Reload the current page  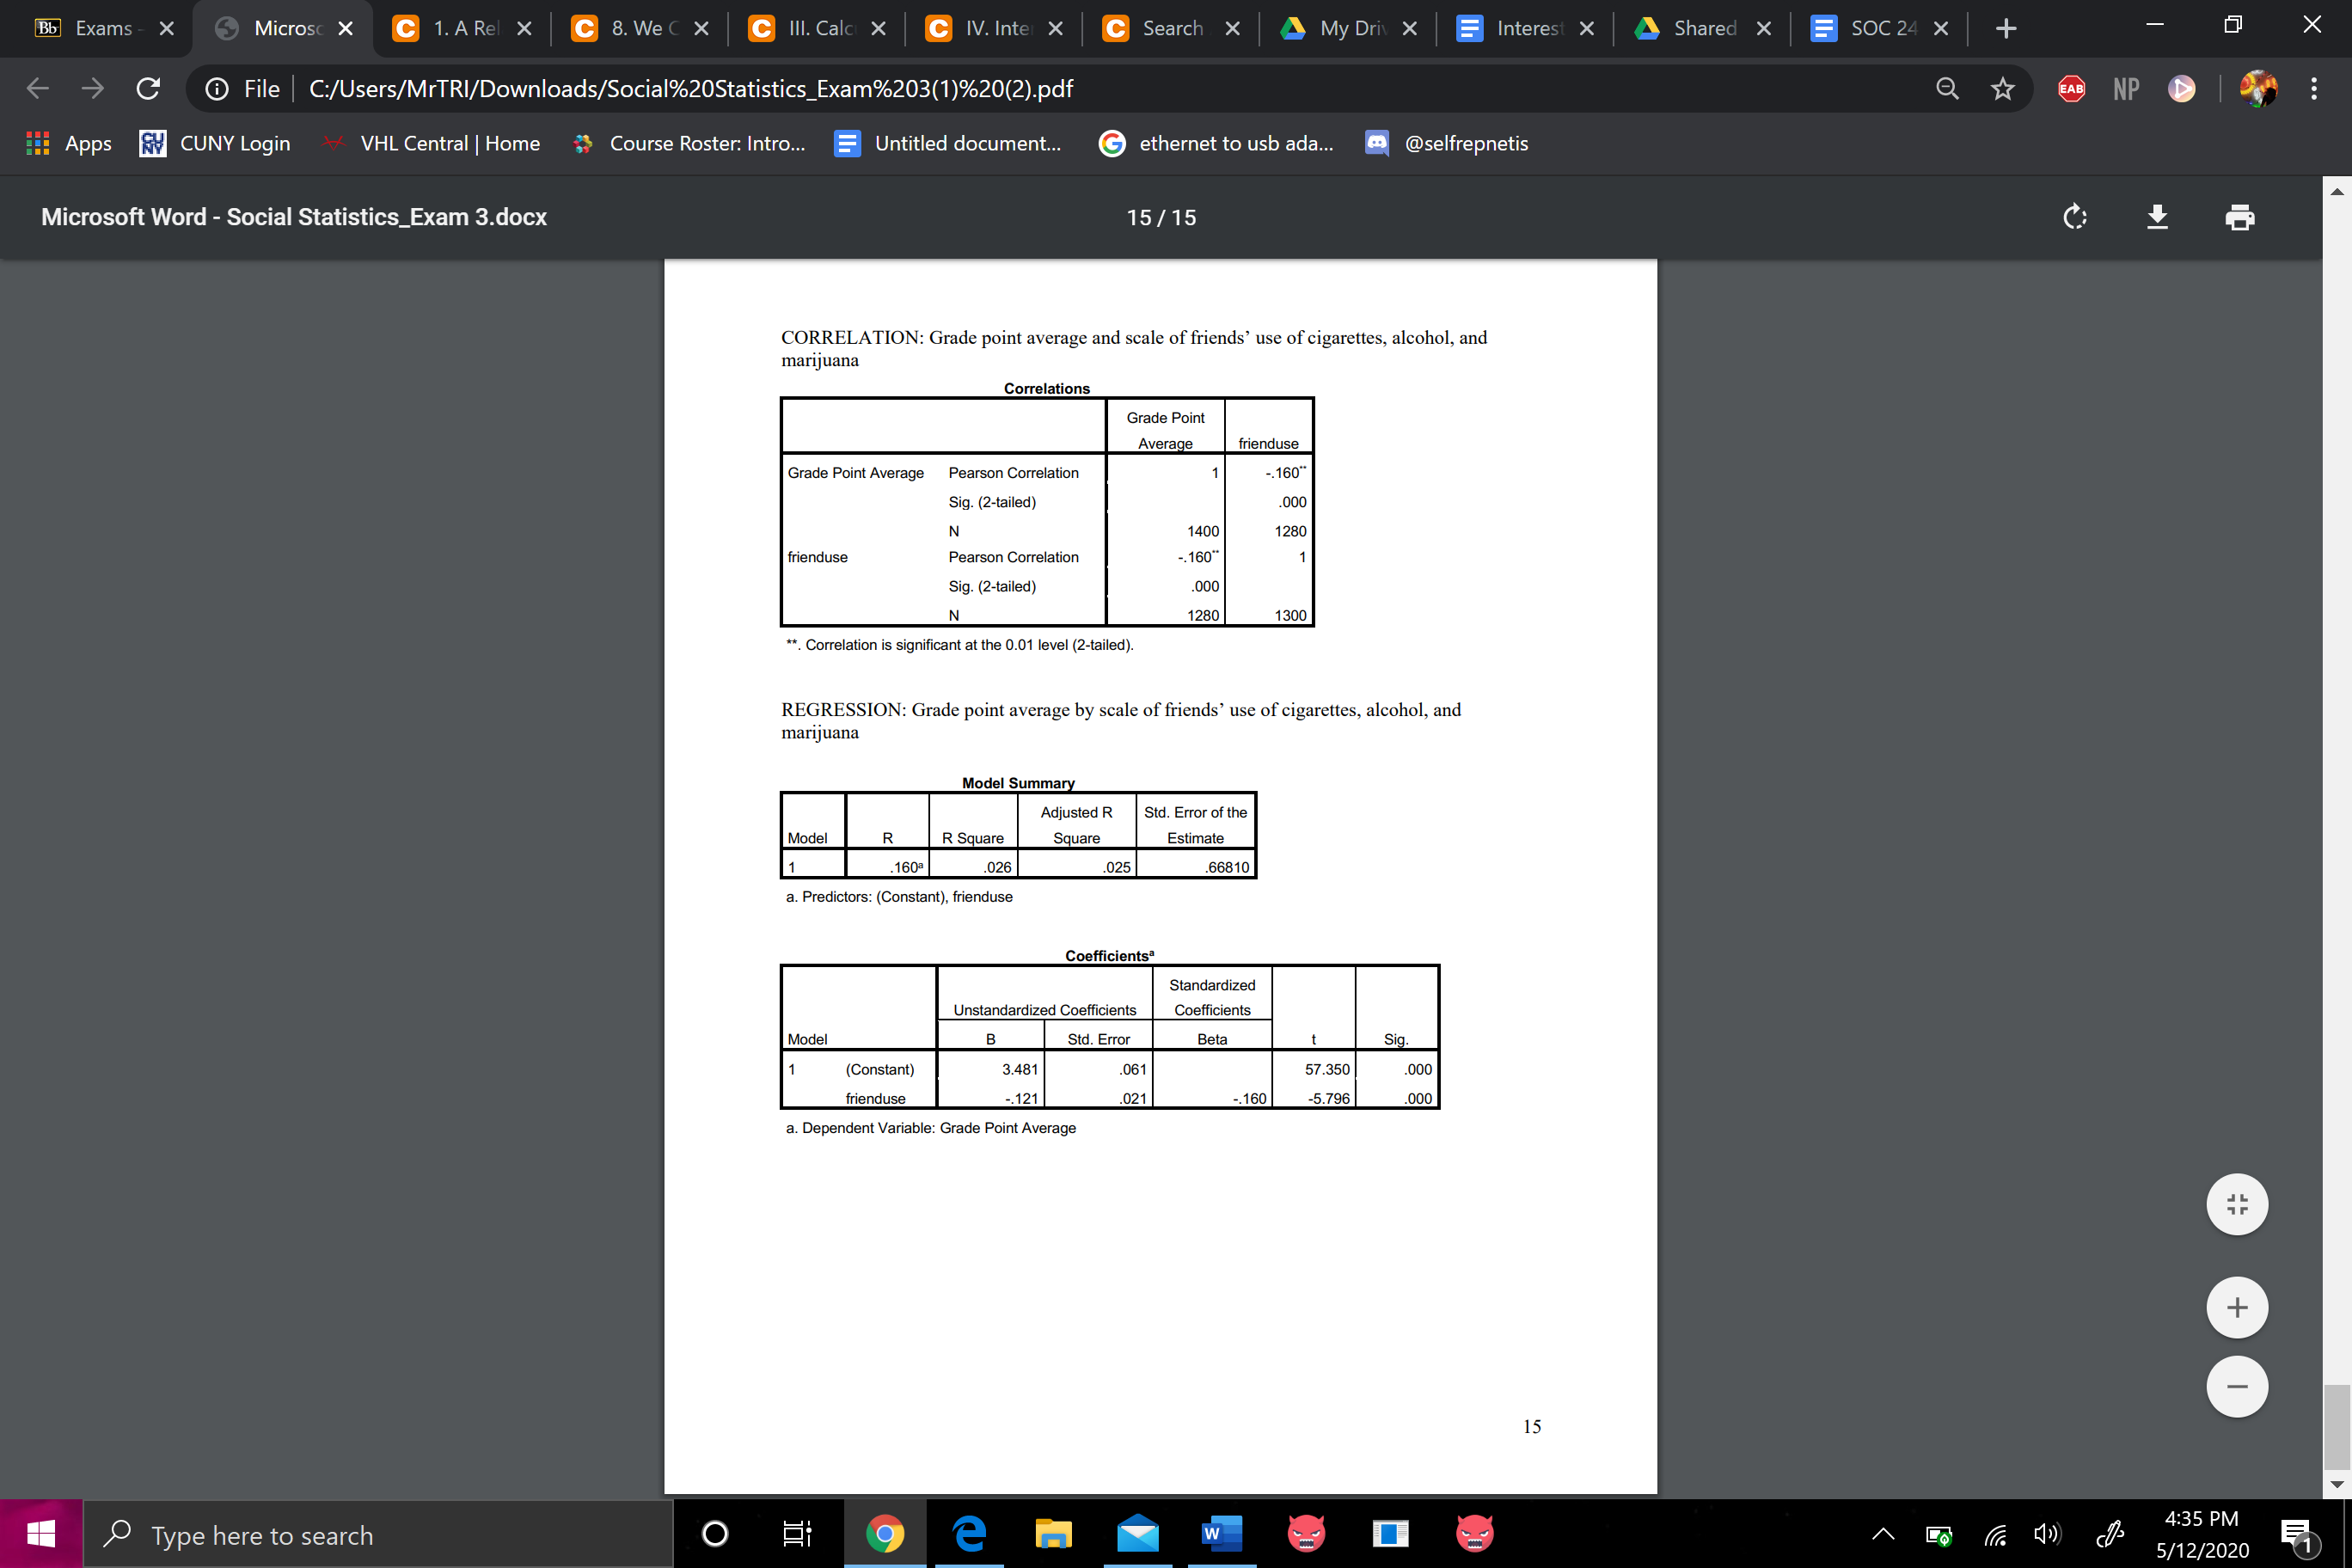click(148, 88)
